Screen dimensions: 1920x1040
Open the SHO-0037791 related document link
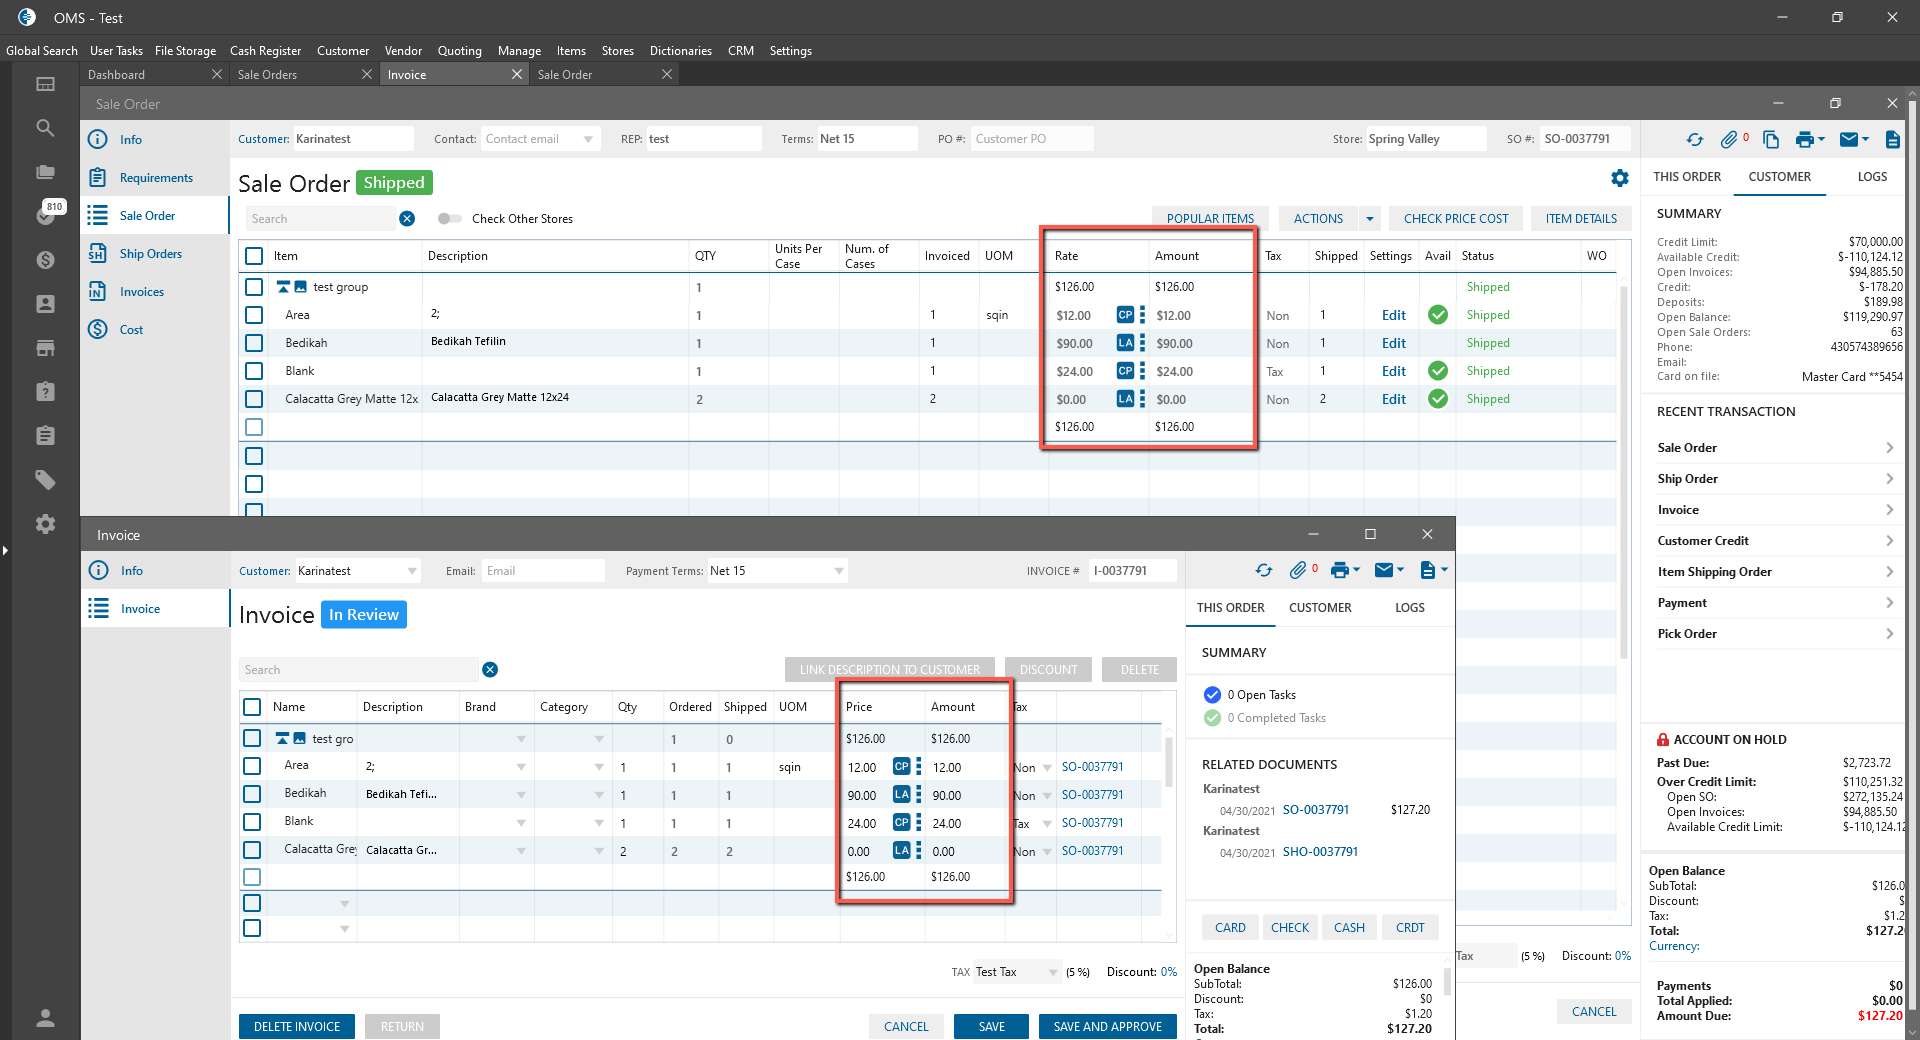tap(1320, 852)
